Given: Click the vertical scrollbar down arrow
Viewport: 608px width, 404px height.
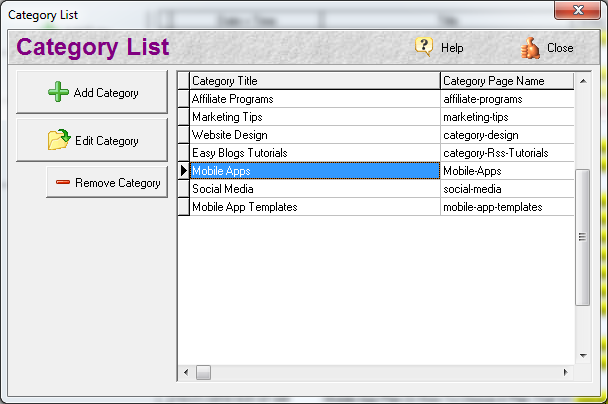Looking at the screenshot, I should (583, 356).
